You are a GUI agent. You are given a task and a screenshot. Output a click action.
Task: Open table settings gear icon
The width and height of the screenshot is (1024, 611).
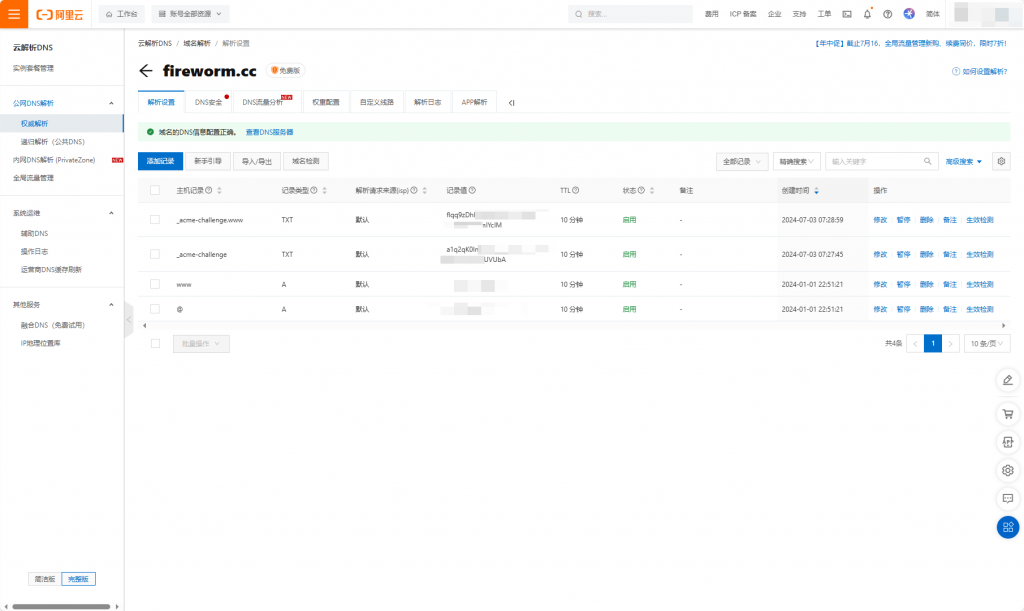click(1002, 161)
